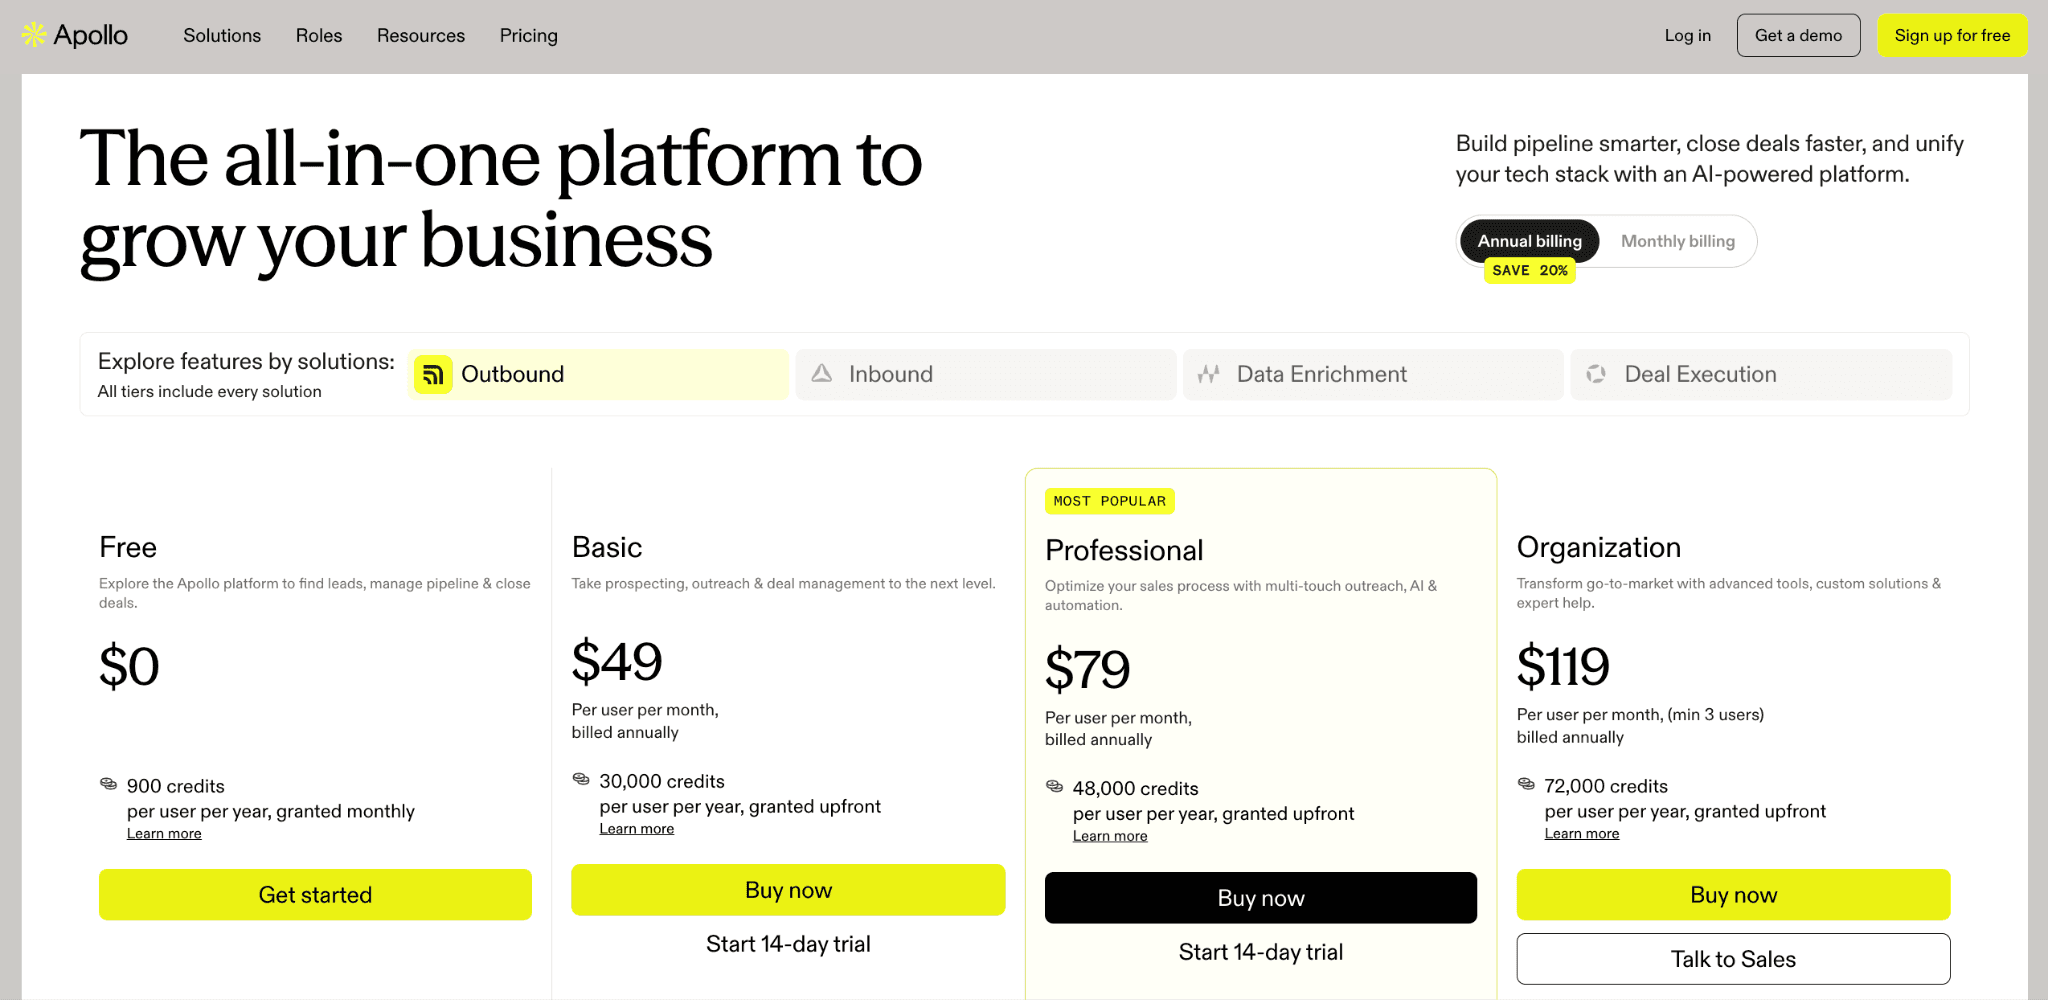Click the Inbound triangle icon
This screenshot has height=1000, width=2048.
point(822,374)
